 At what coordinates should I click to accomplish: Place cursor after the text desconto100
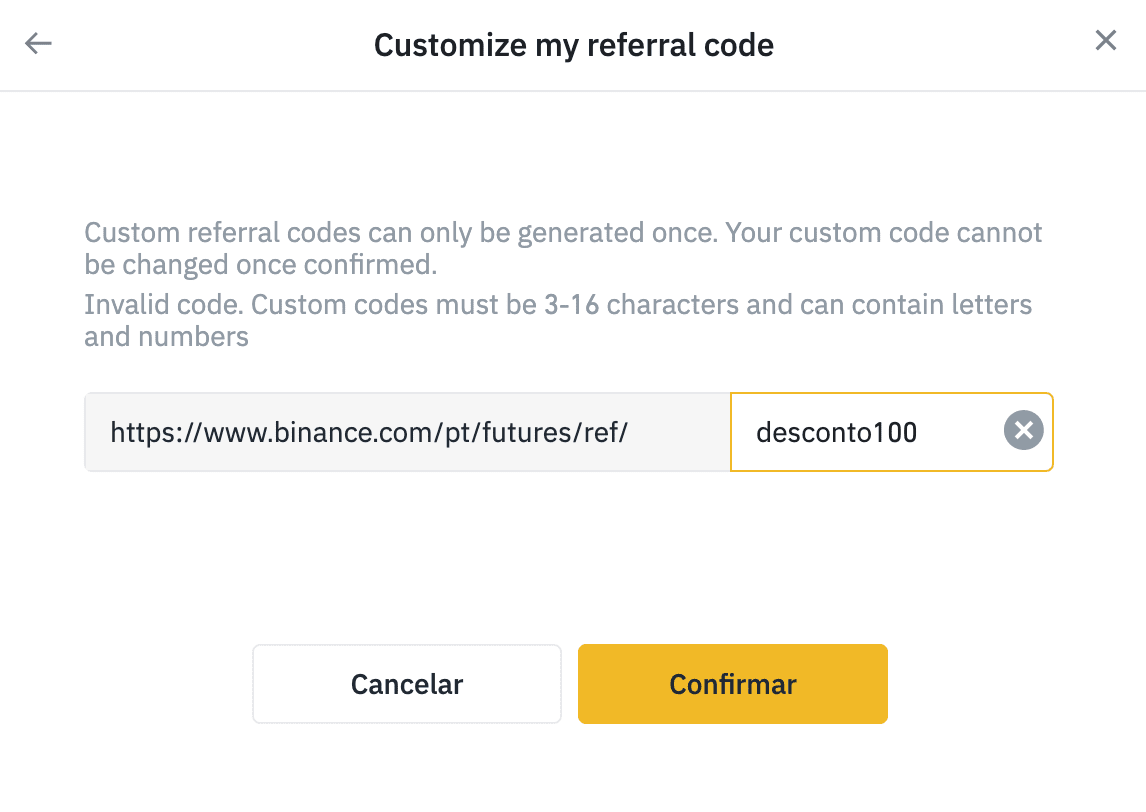pos(919,432)
